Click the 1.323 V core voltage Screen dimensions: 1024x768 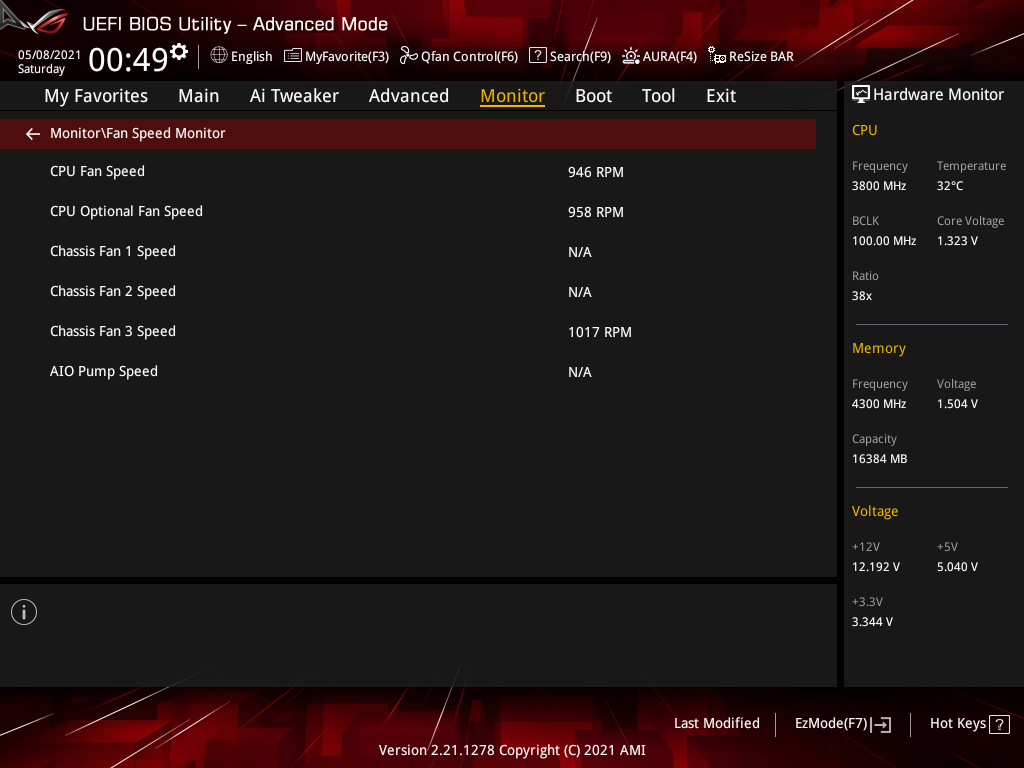pos(957,241)
